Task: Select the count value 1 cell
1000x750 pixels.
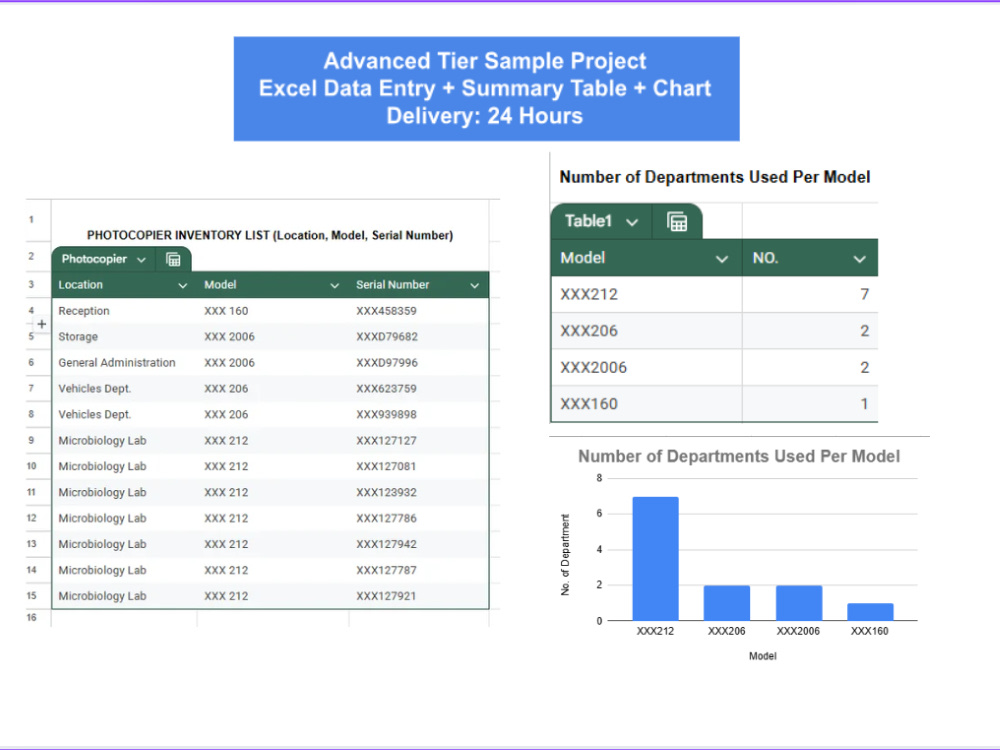Action: point(810,404)
